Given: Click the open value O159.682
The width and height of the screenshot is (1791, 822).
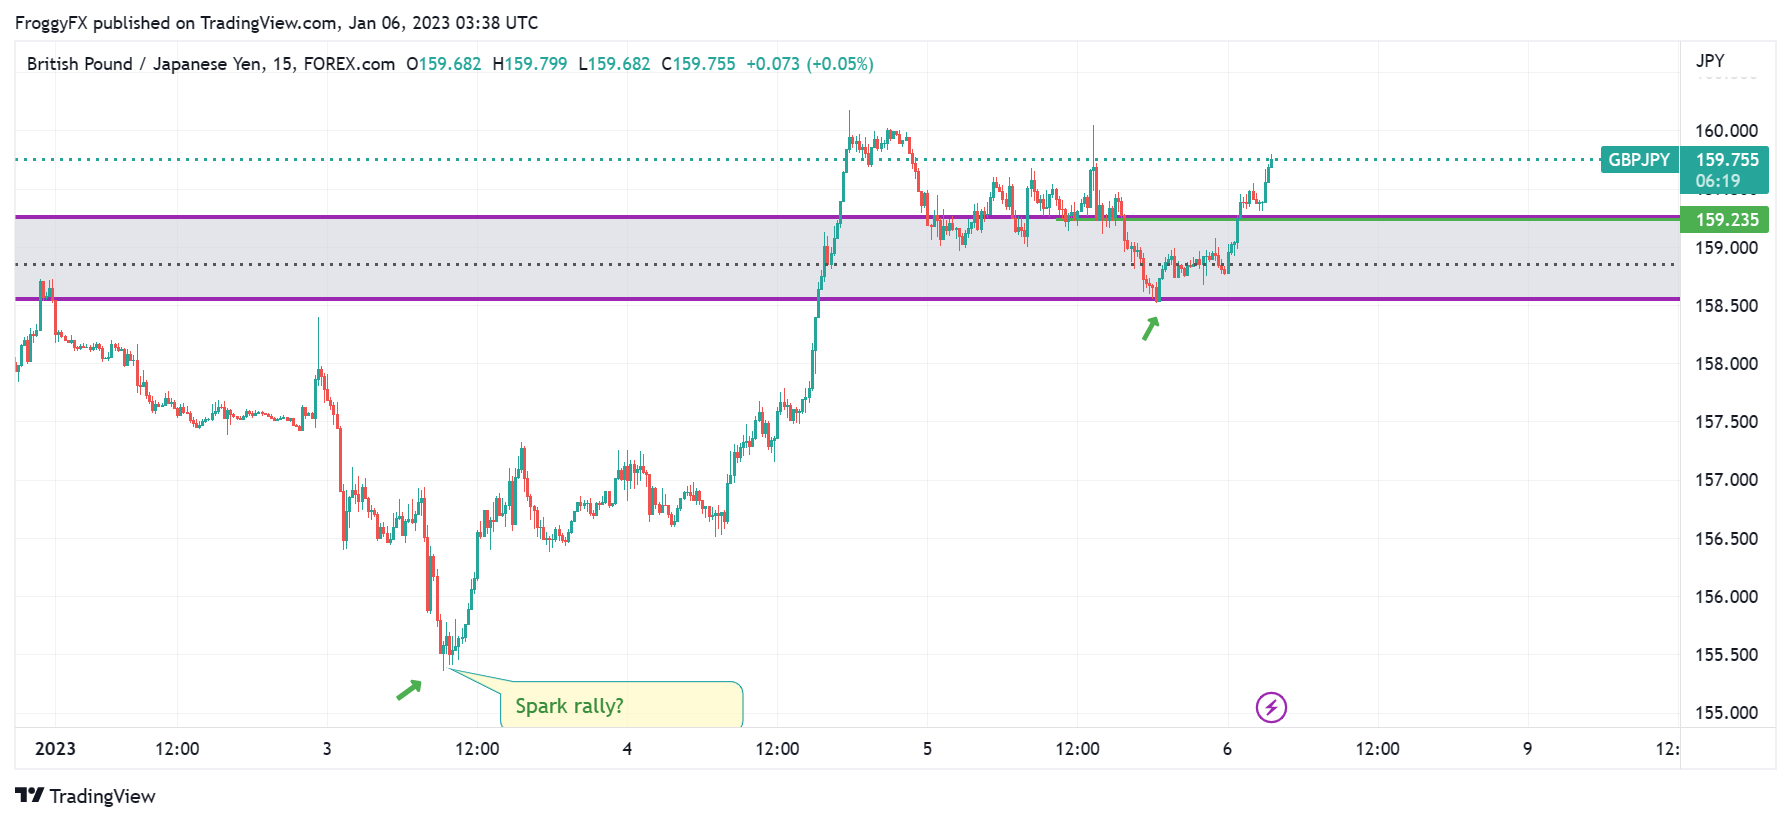Looking at the screenshot, I should [444, 64].
